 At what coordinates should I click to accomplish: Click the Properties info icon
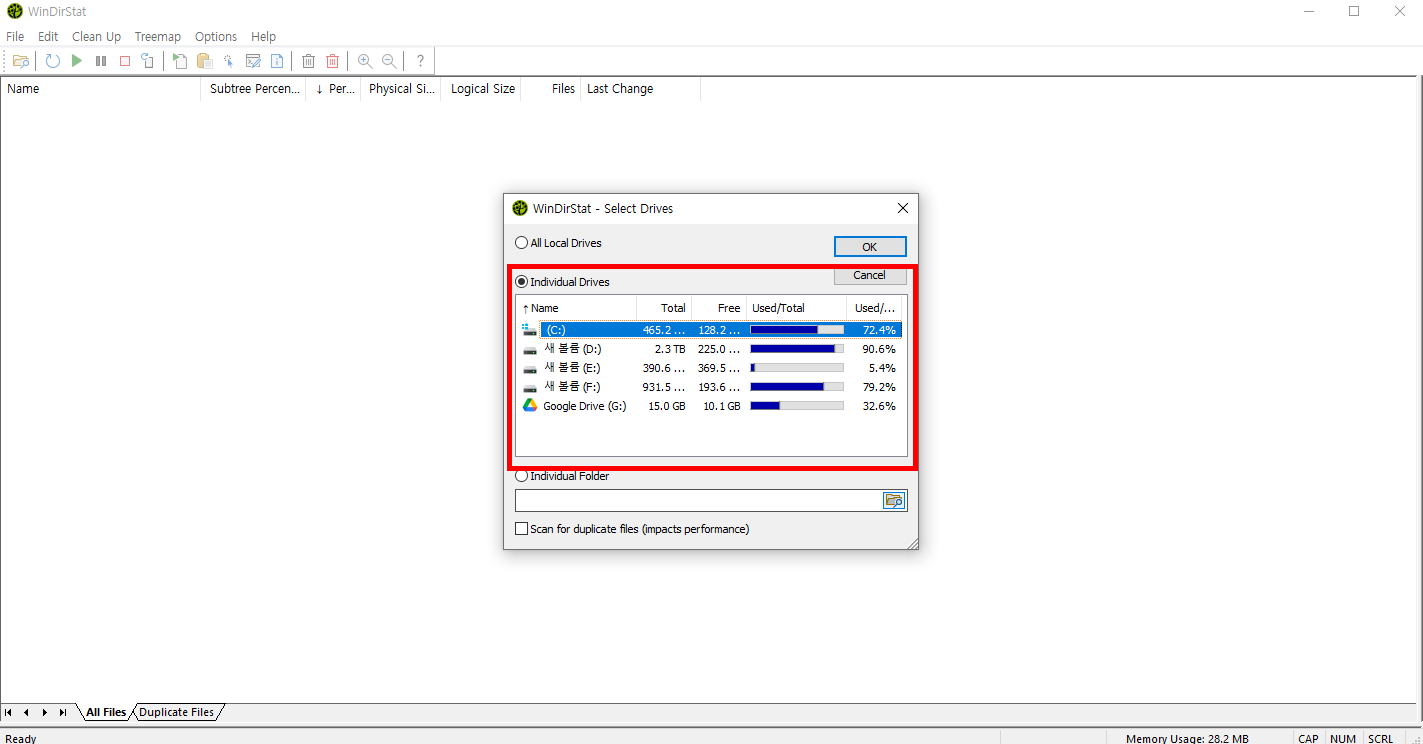point(277,61)
